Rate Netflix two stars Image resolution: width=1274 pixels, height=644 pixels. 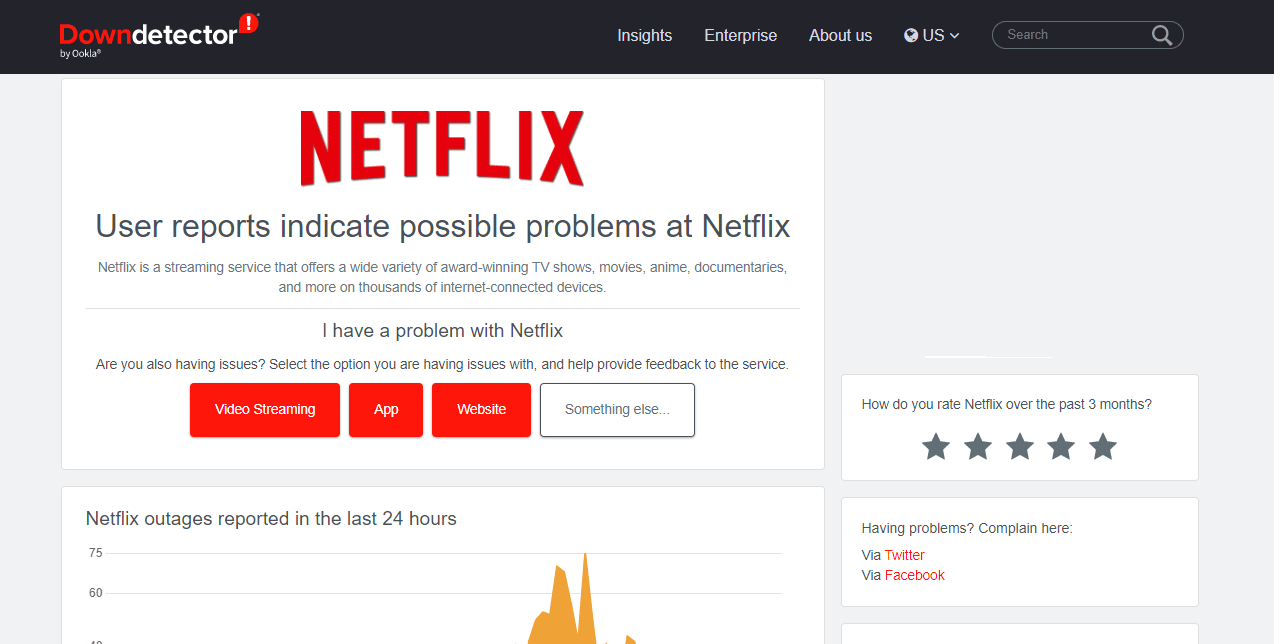pos(978,446)
